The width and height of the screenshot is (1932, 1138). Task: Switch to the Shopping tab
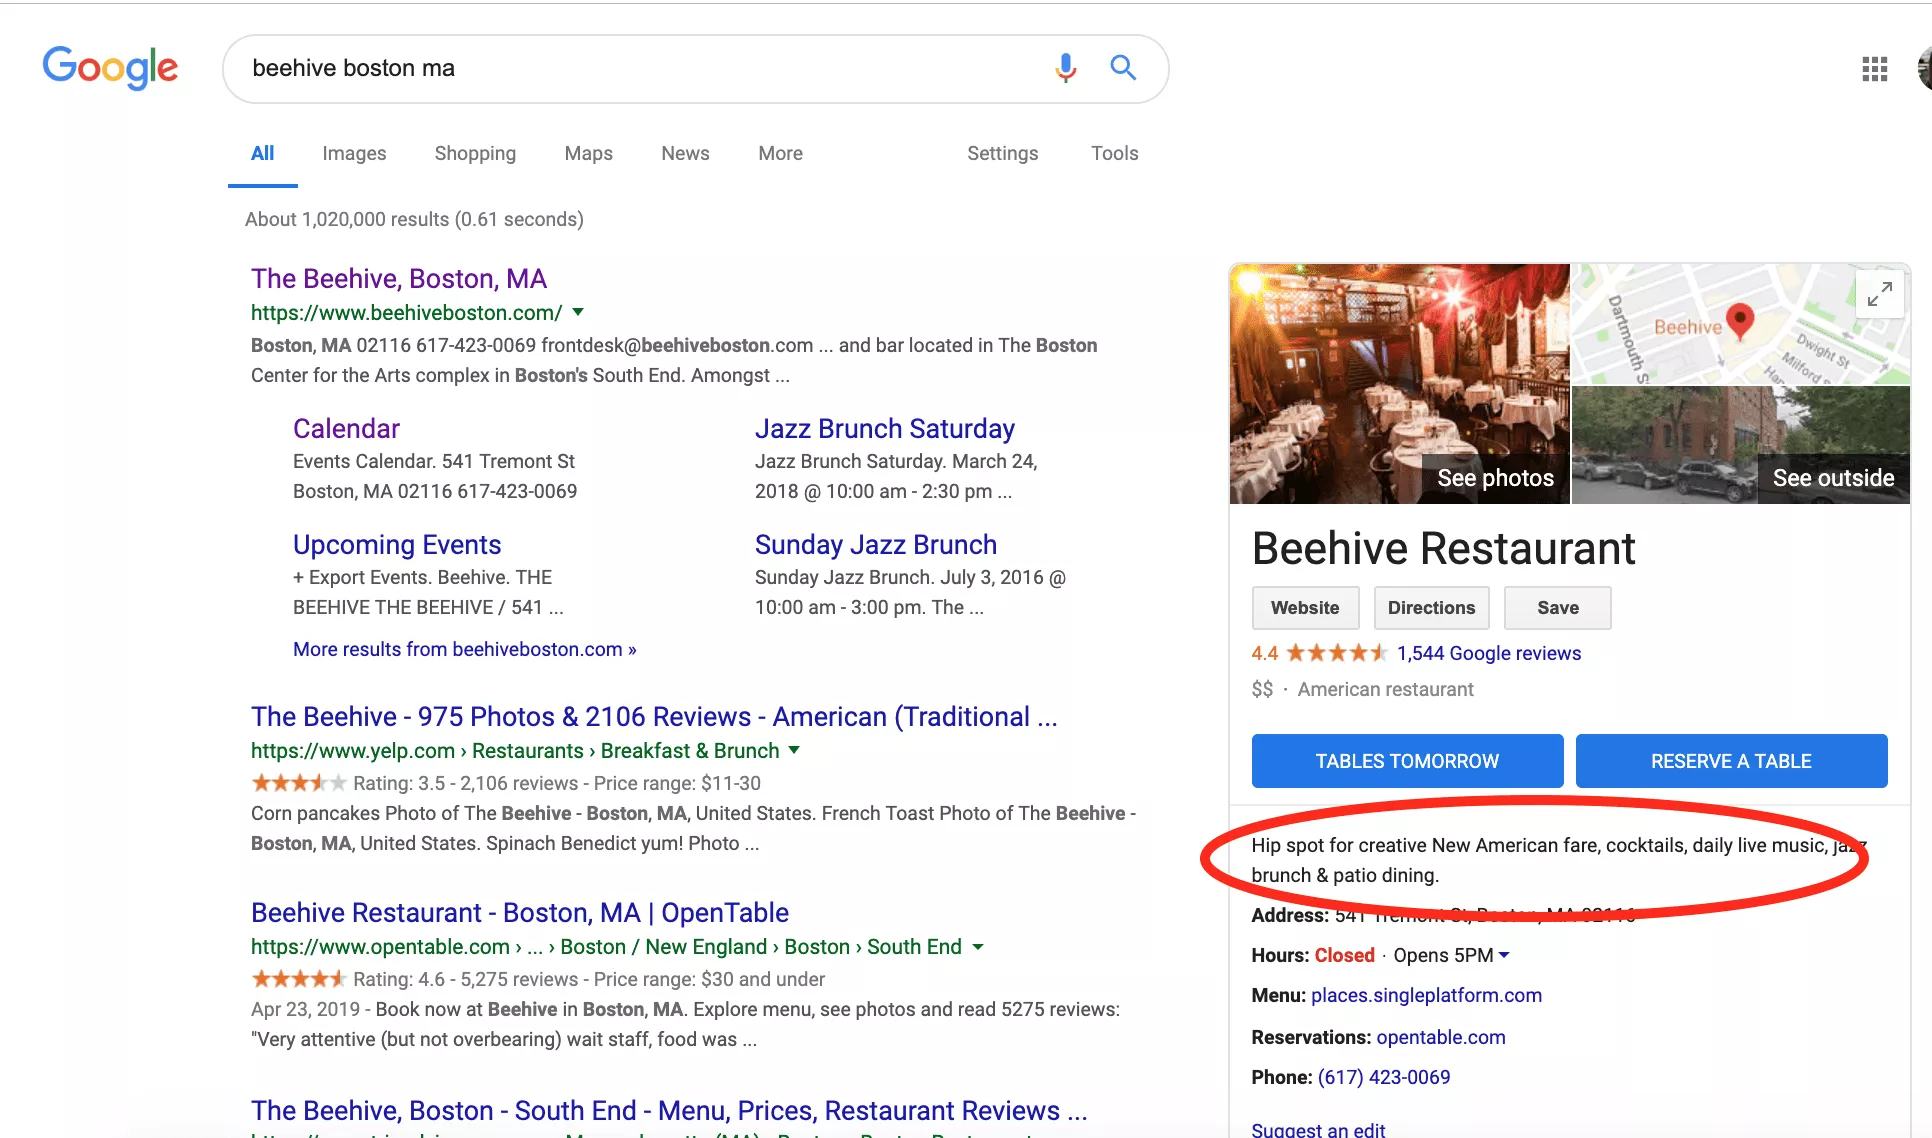475,153
